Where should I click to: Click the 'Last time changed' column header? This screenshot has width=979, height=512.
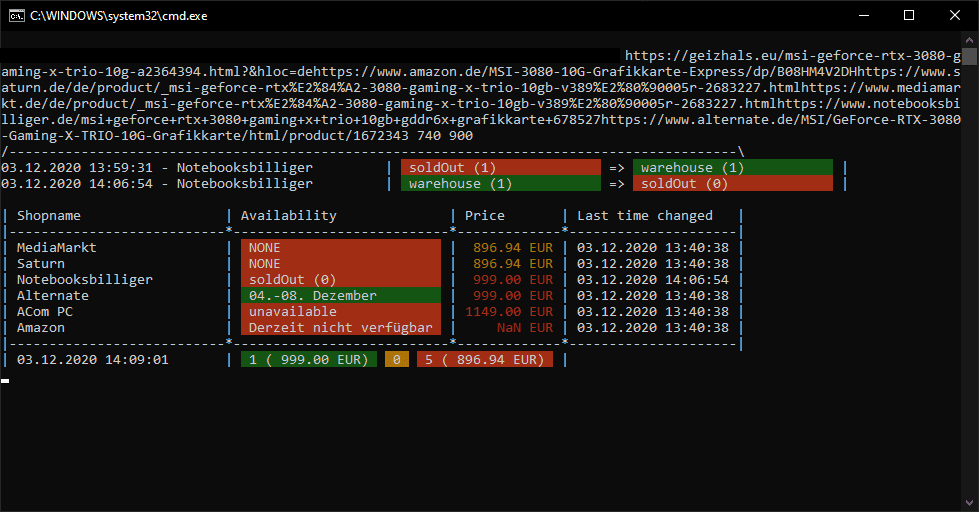[645, 215]
